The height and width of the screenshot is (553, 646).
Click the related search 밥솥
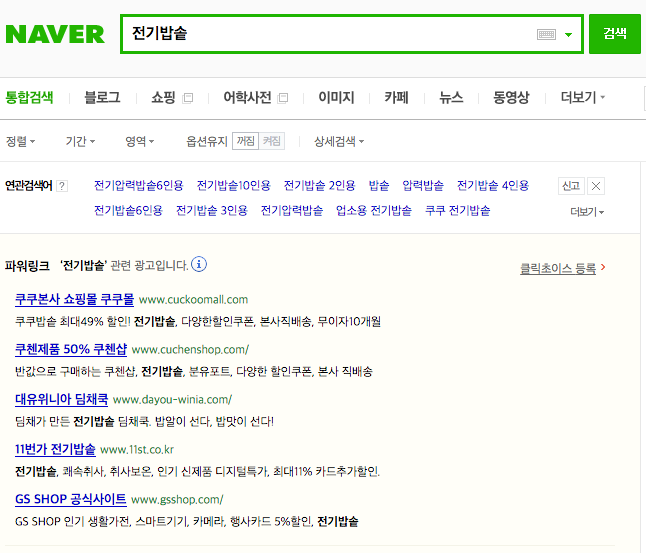(x=379, y=185)
